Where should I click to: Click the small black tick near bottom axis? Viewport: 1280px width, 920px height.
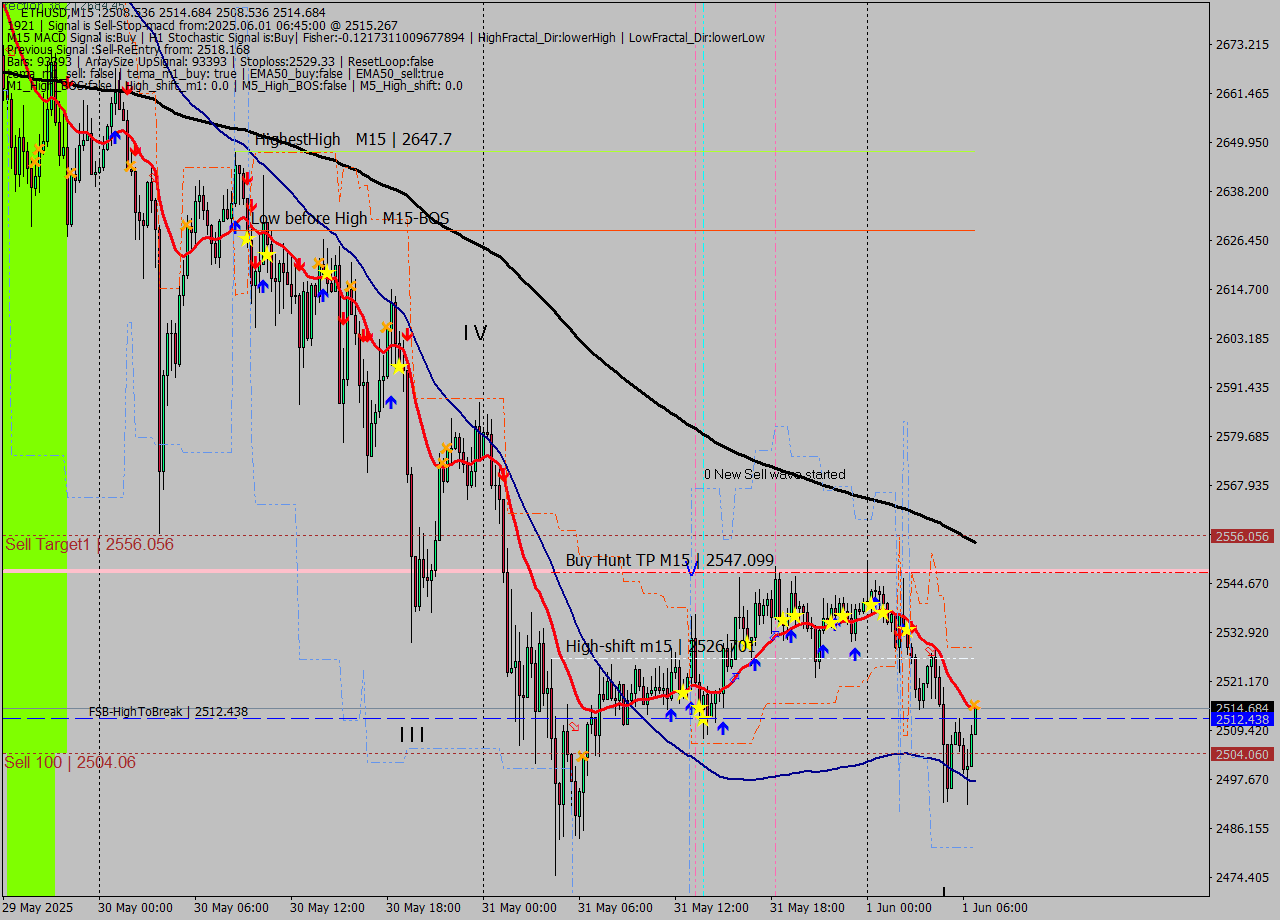(x=943, y=890)
